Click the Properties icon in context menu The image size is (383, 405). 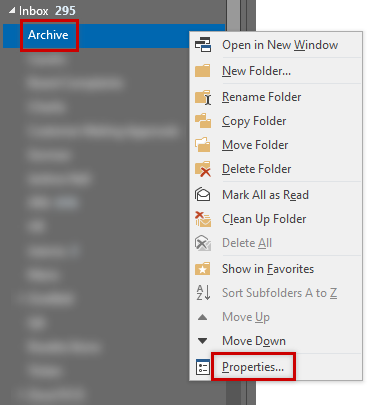(x=203, y=367)
